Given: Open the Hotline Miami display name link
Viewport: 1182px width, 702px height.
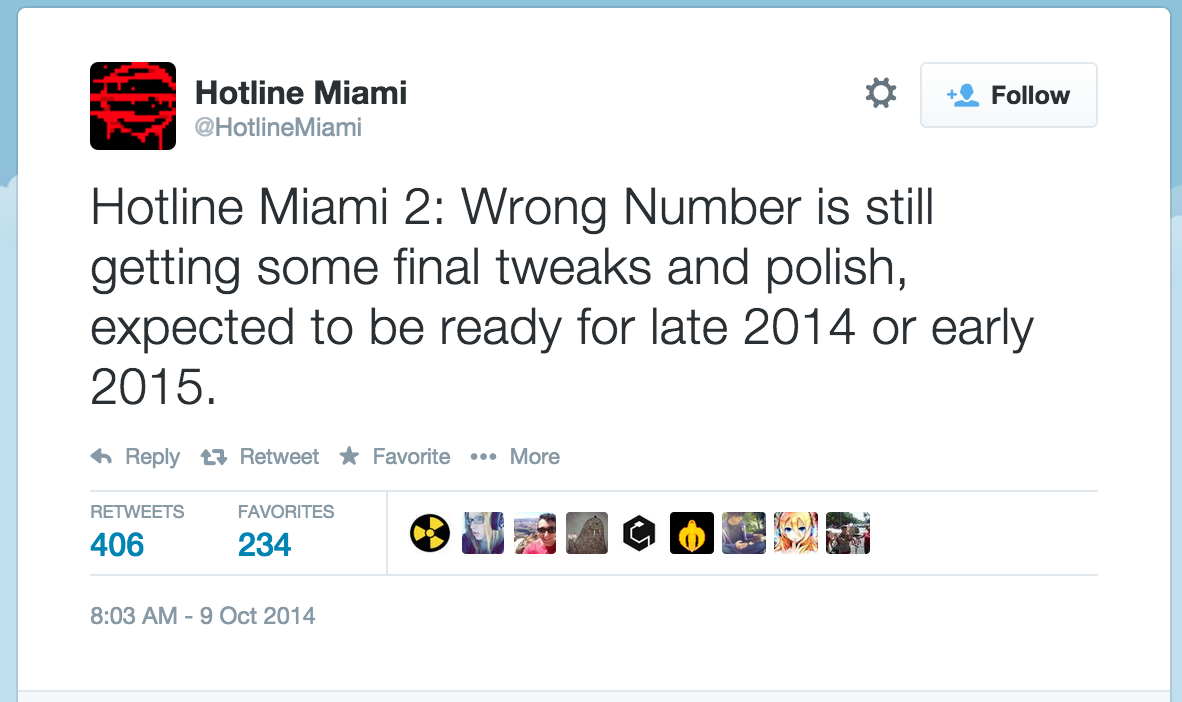Looking at the screenshot, I should pos(301,94).
